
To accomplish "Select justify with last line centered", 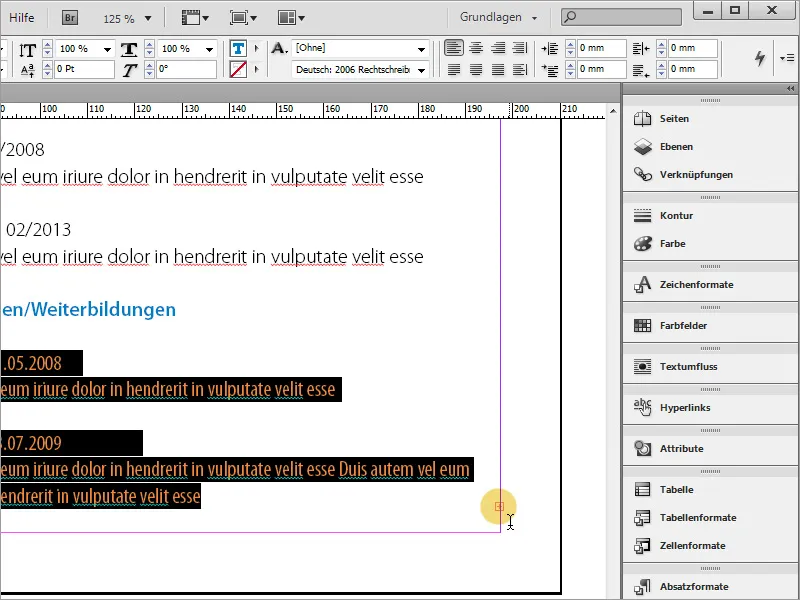I will pyautogui.click(x=476, y=69).
